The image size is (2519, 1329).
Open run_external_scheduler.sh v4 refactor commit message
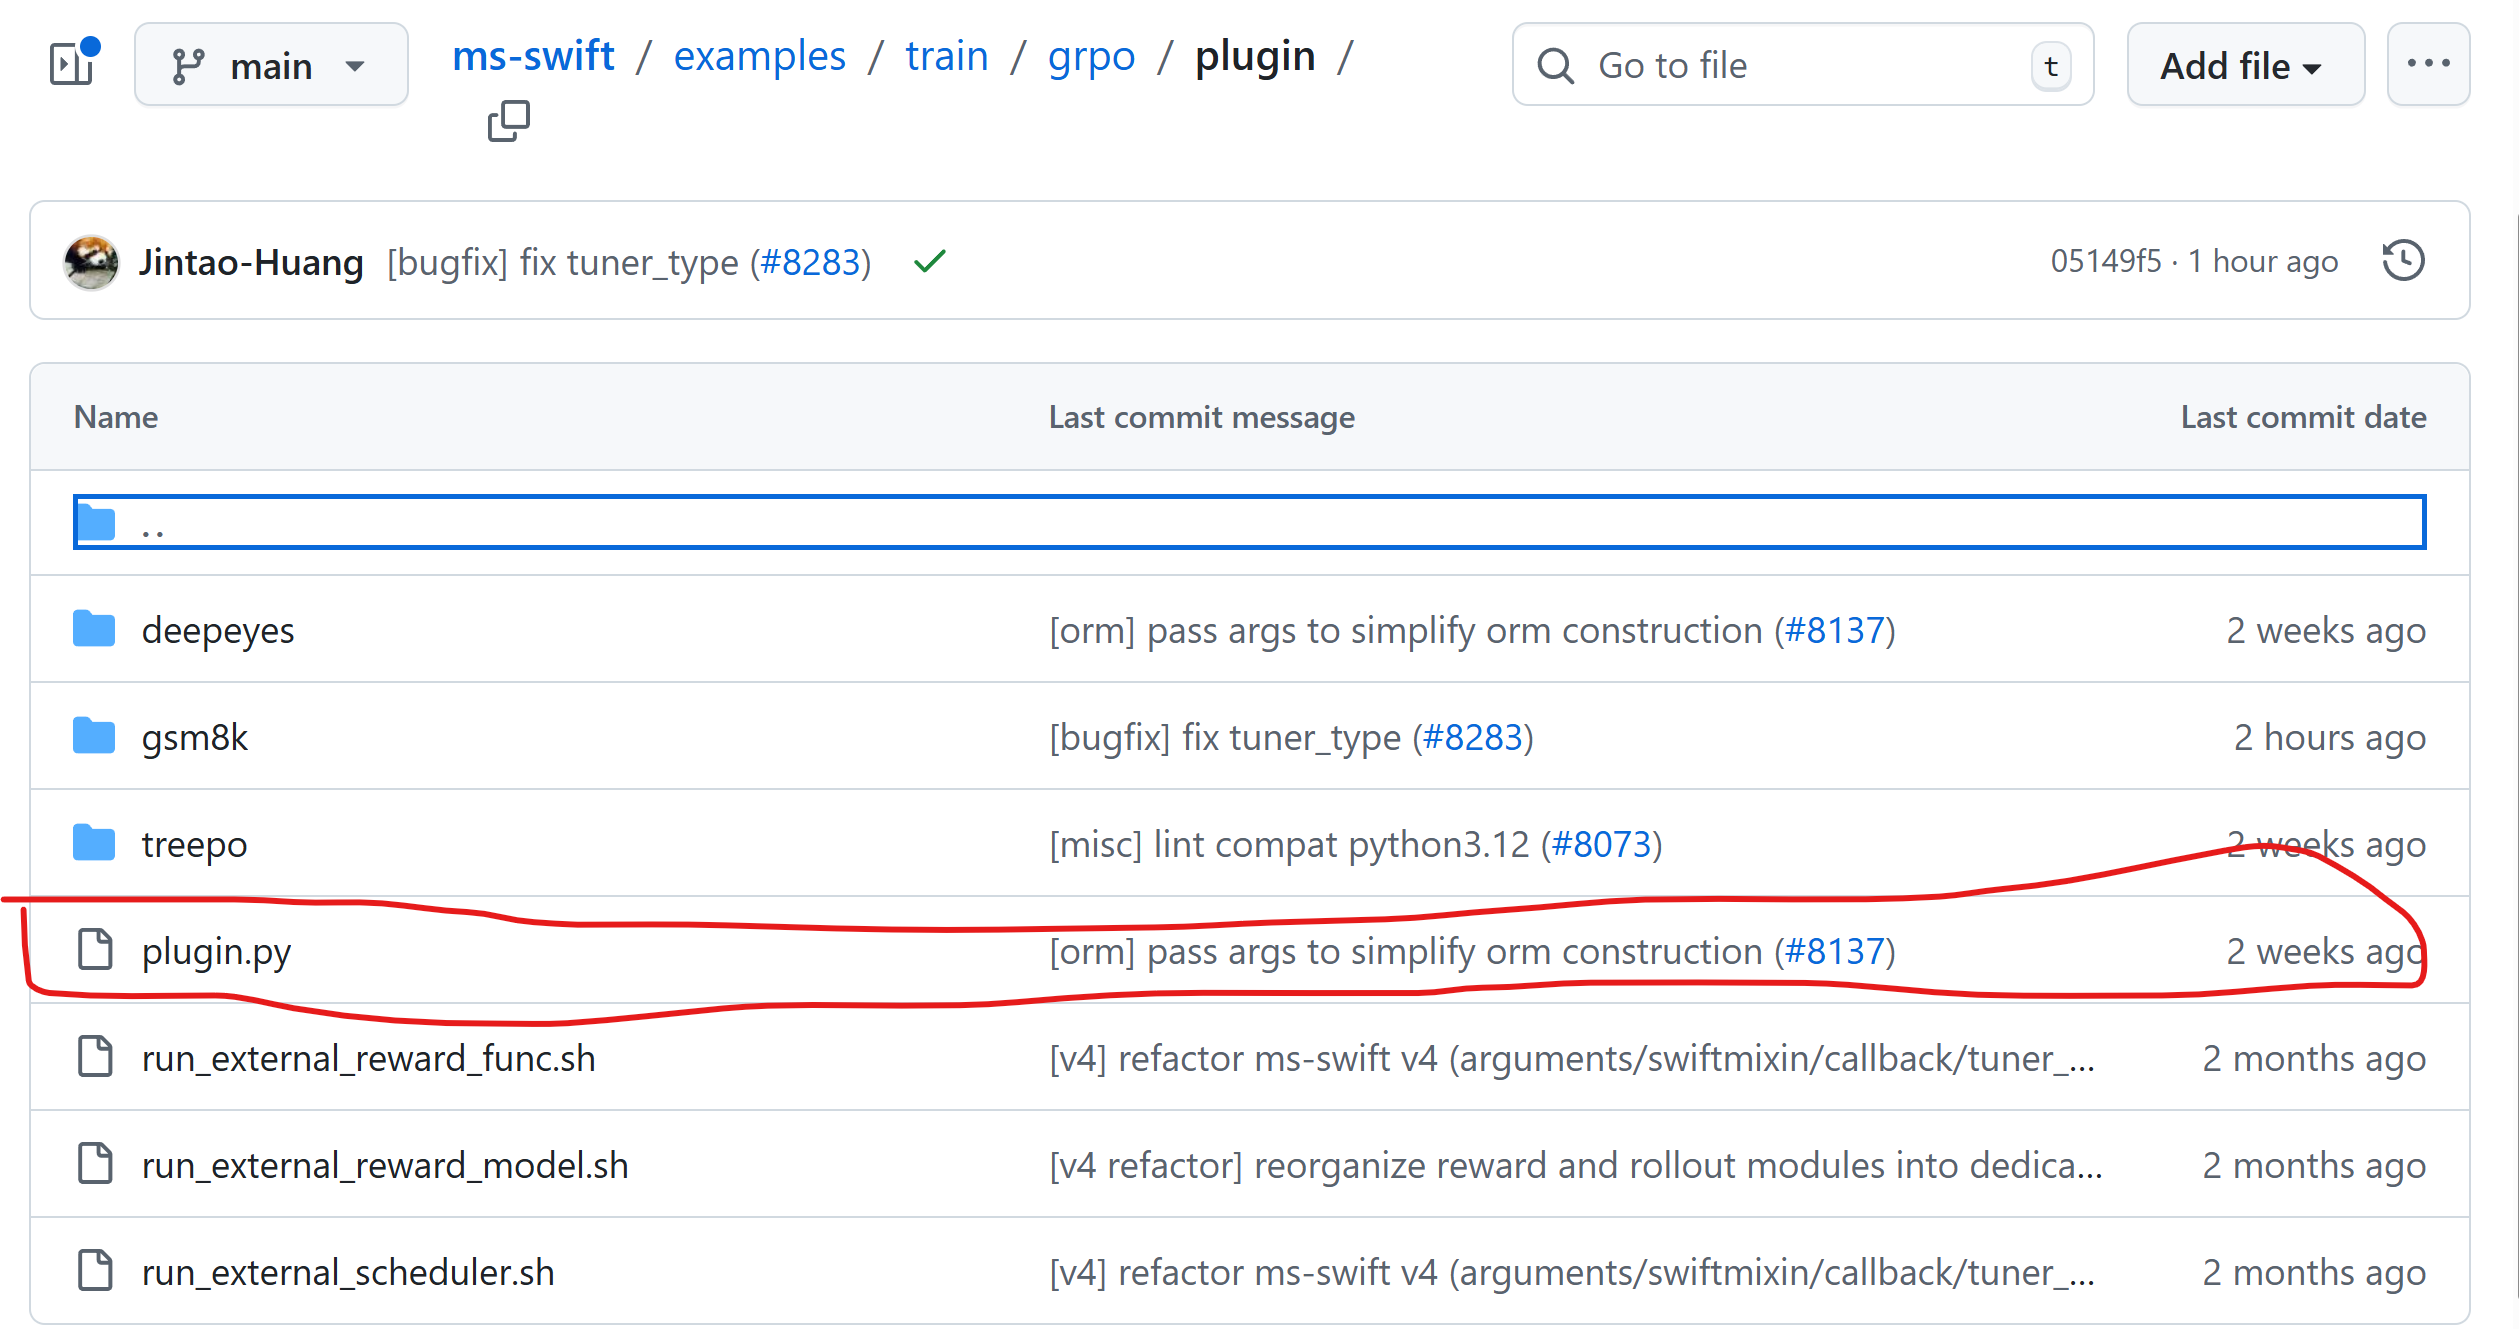point(1572,1272)
